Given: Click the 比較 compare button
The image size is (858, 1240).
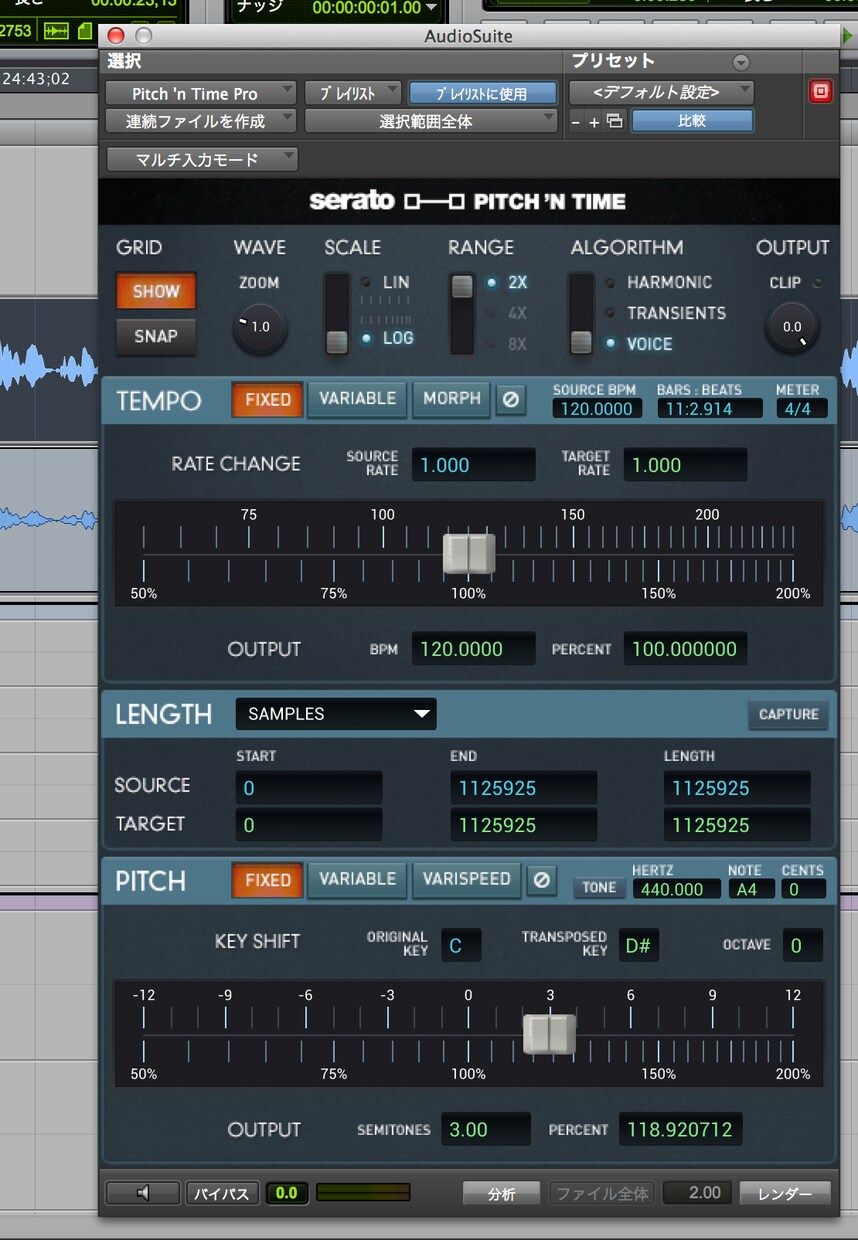Looking at the screenshot, I should (692, 121).
